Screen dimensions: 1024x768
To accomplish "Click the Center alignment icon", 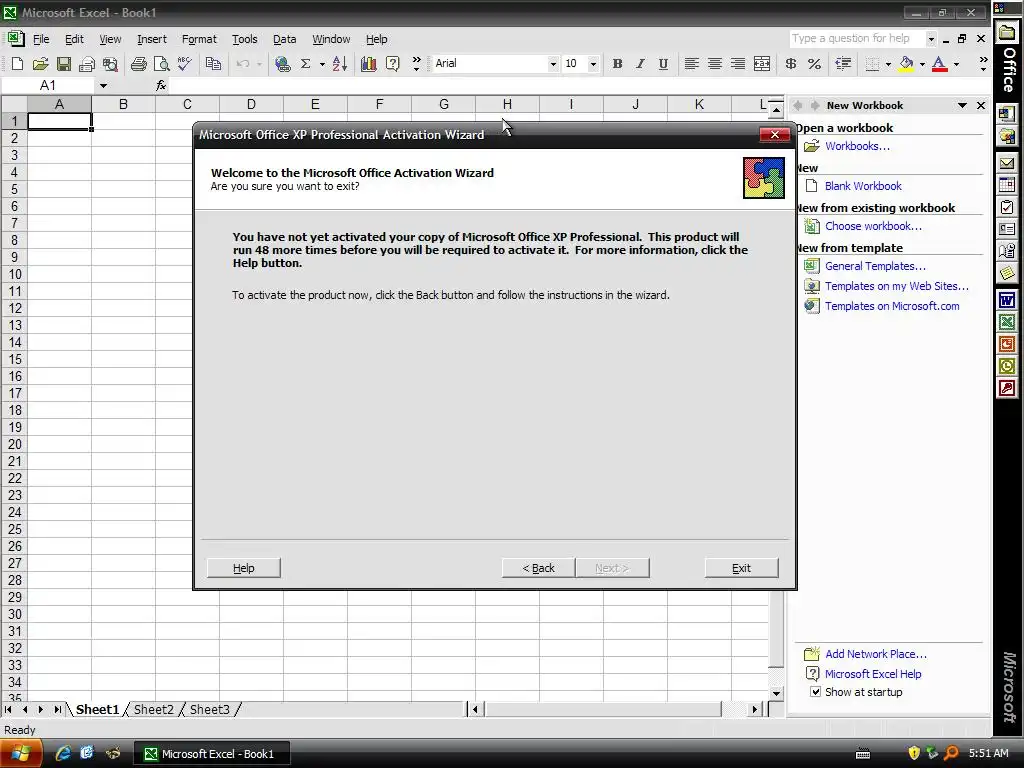I will click(714, 63).
